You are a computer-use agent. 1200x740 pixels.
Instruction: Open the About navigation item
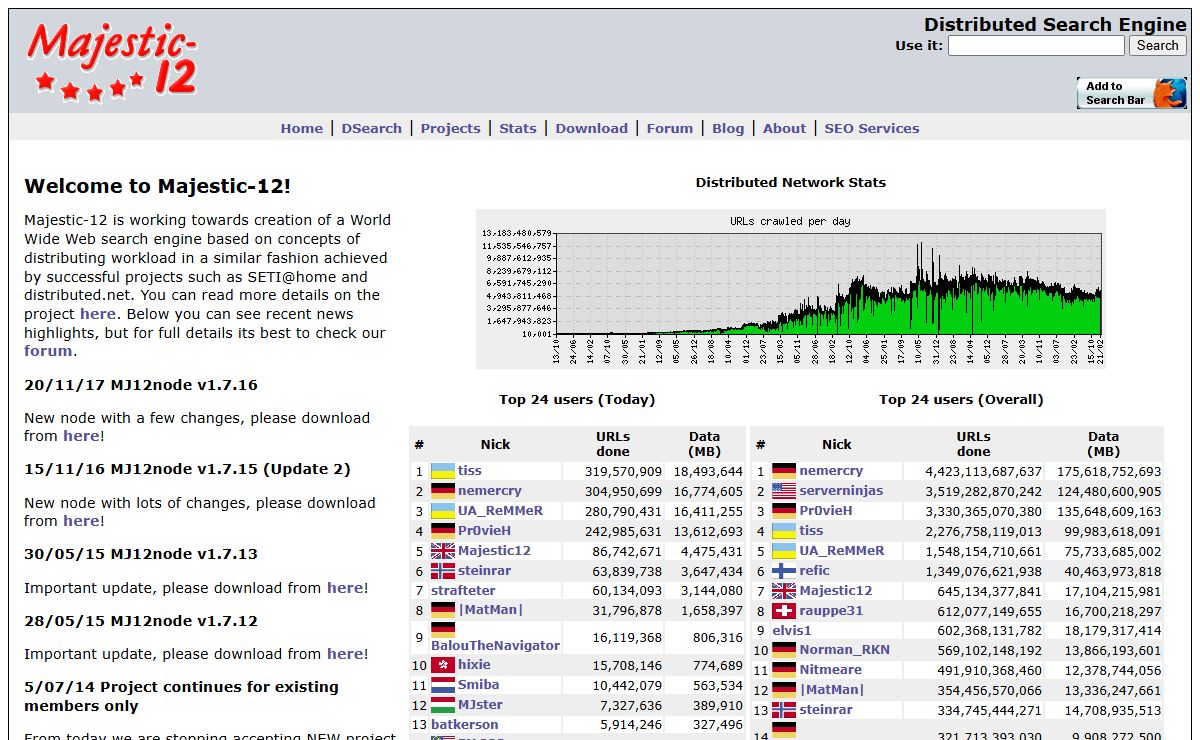tap(784, 128)
